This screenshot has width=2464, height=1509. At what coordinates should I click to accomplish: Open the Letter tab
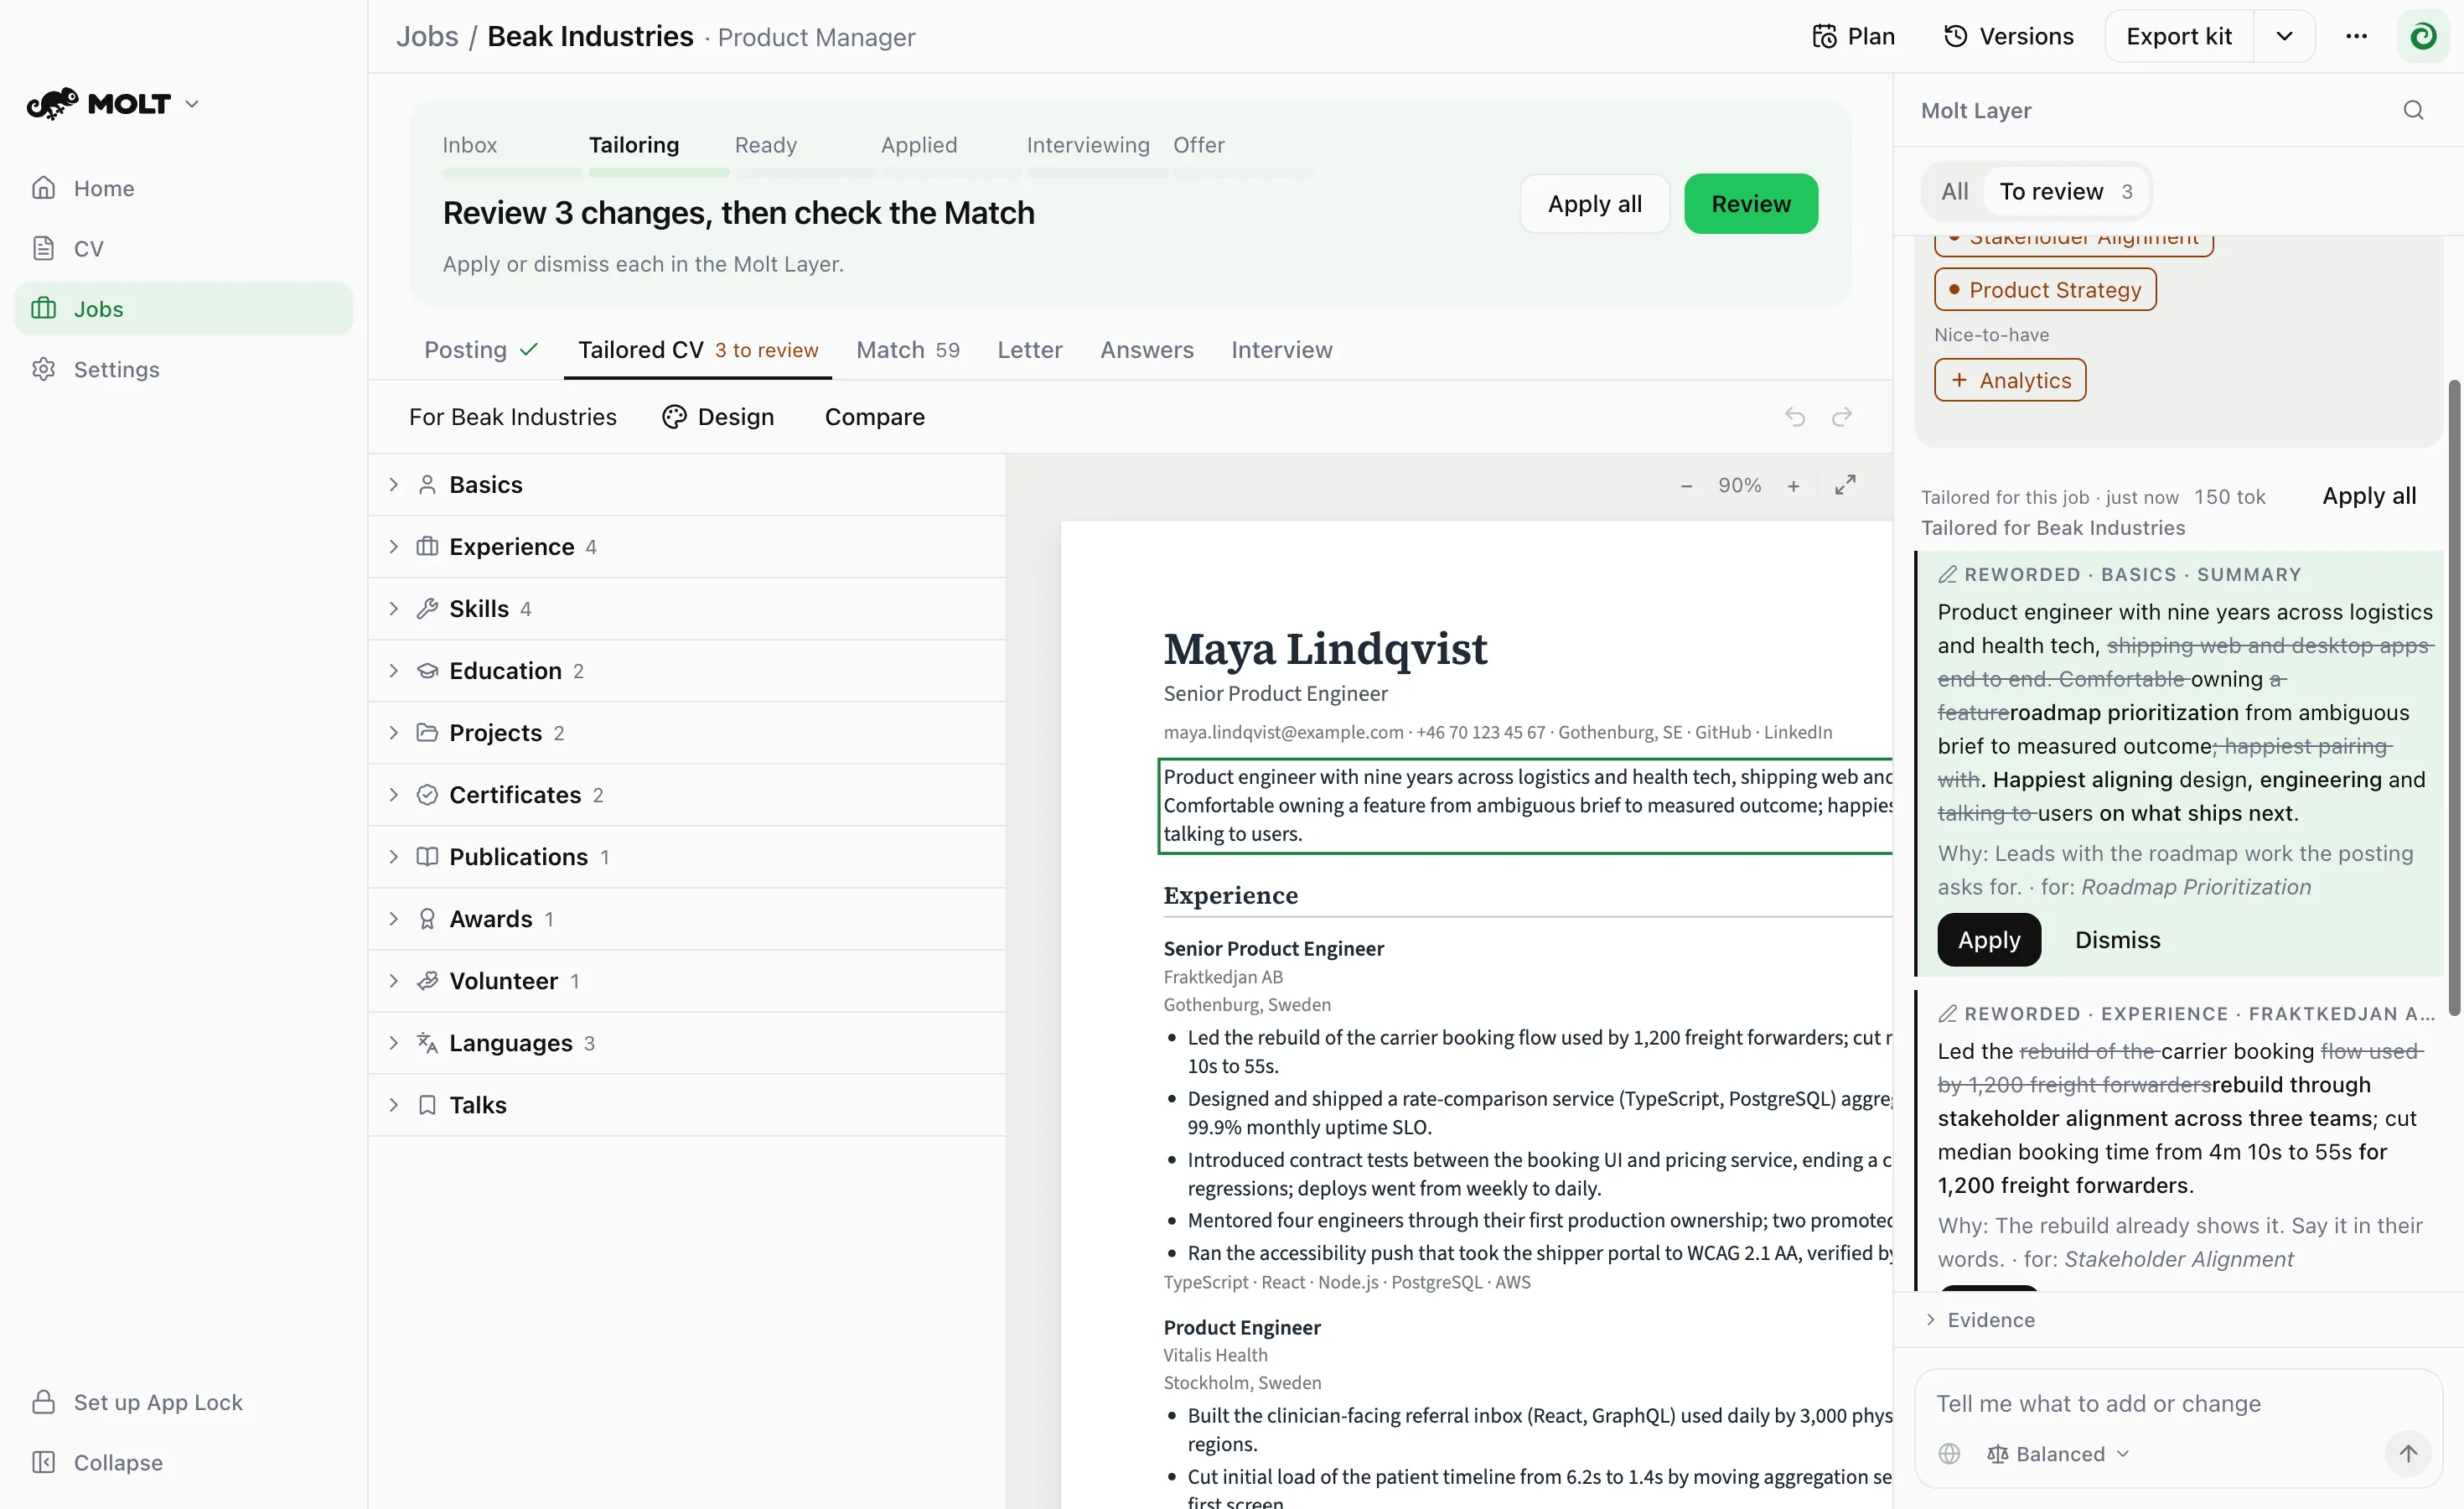pos(1029,350)
